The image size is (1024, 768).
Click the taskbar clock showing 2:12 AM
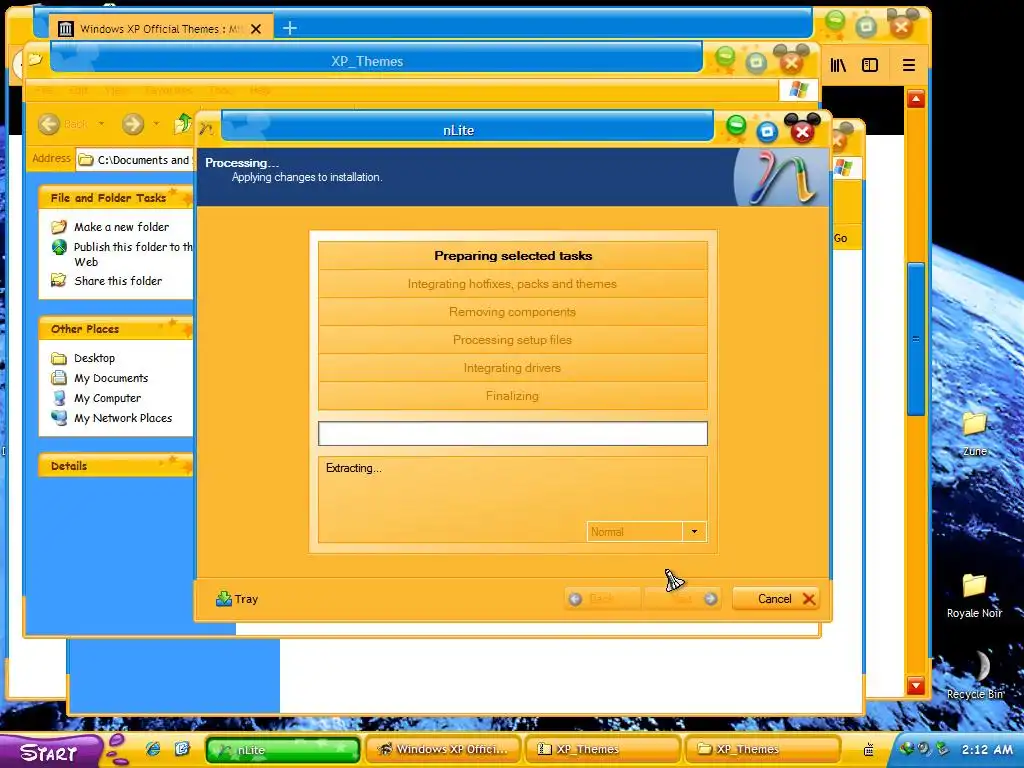987,750
